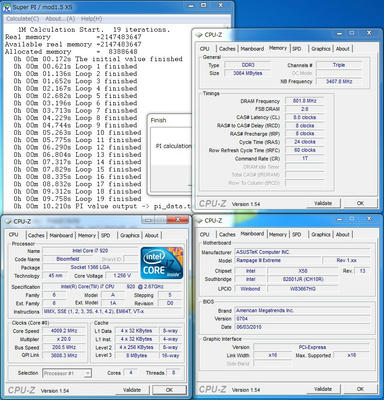Click the ASUSTeK Computer INC manufacturer field

tap(302, 252)
